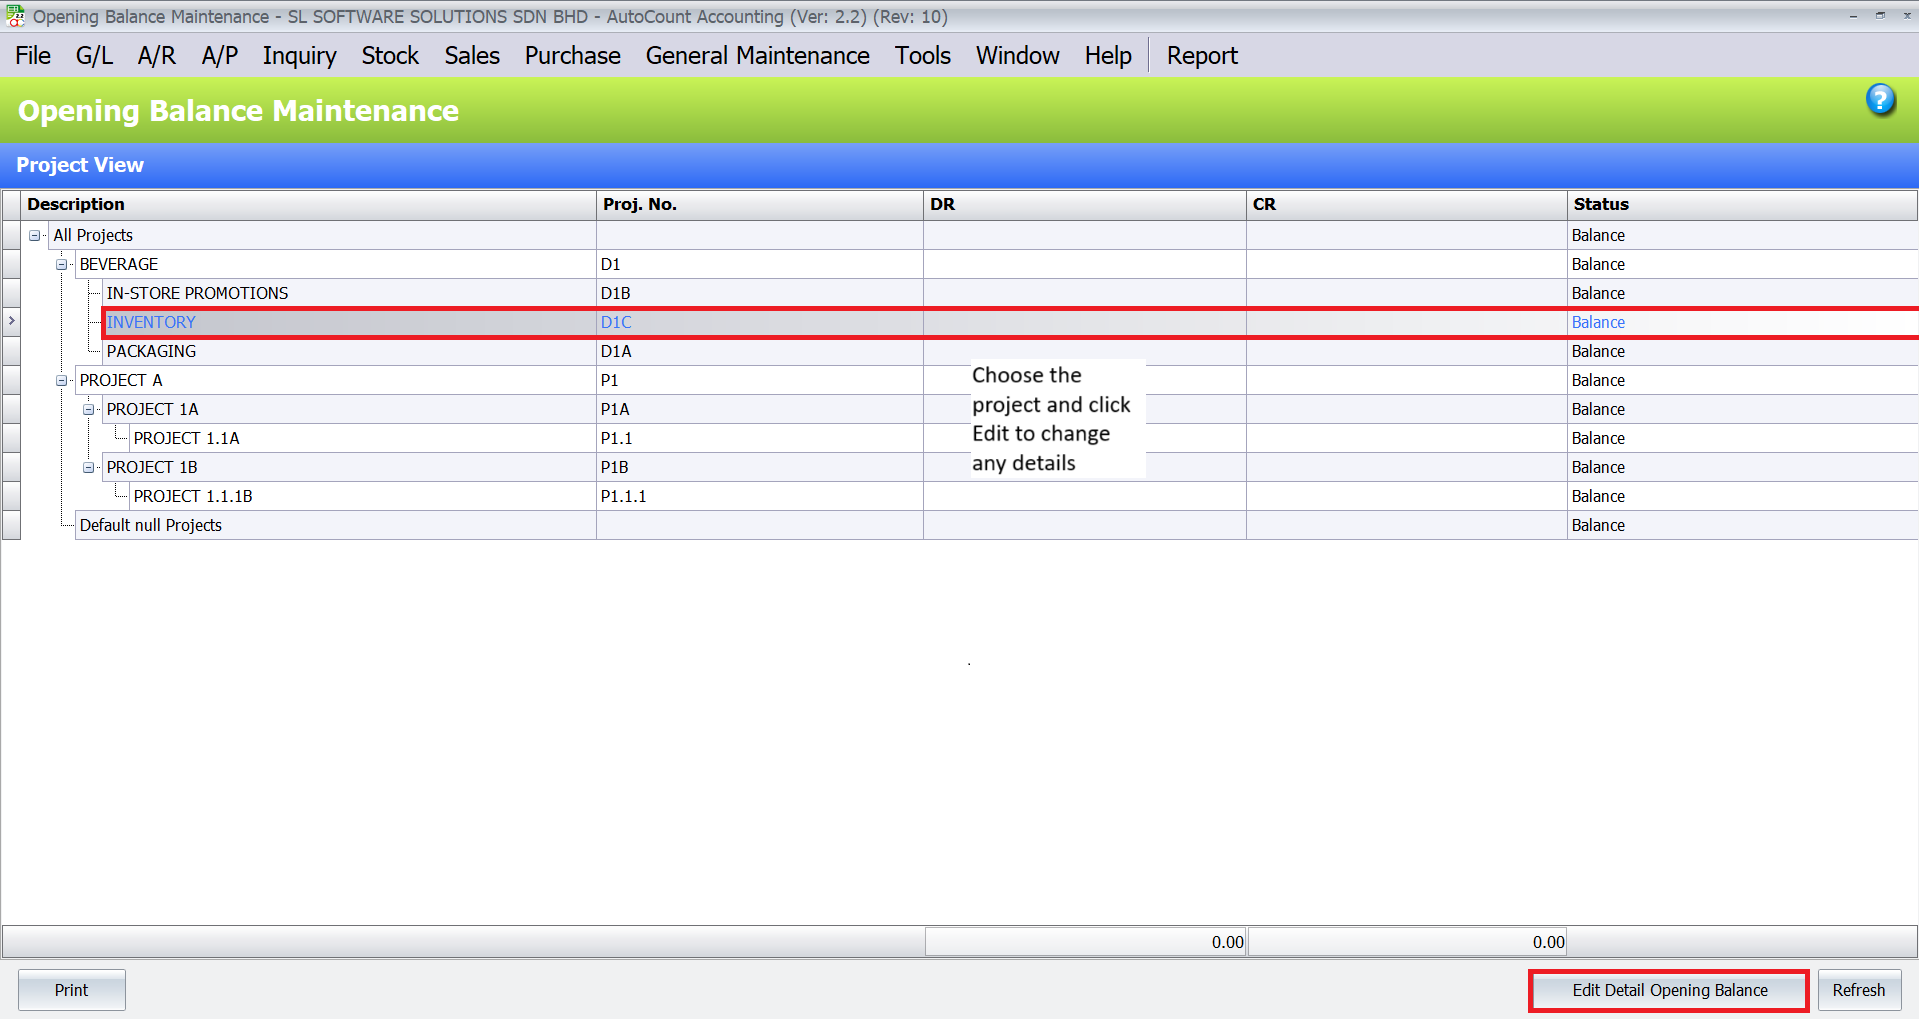The width and height of the screenshot is (1919, 1019).
Task: Collapse the PROJECT 1A tree node
Action: (x=89, y=410)
